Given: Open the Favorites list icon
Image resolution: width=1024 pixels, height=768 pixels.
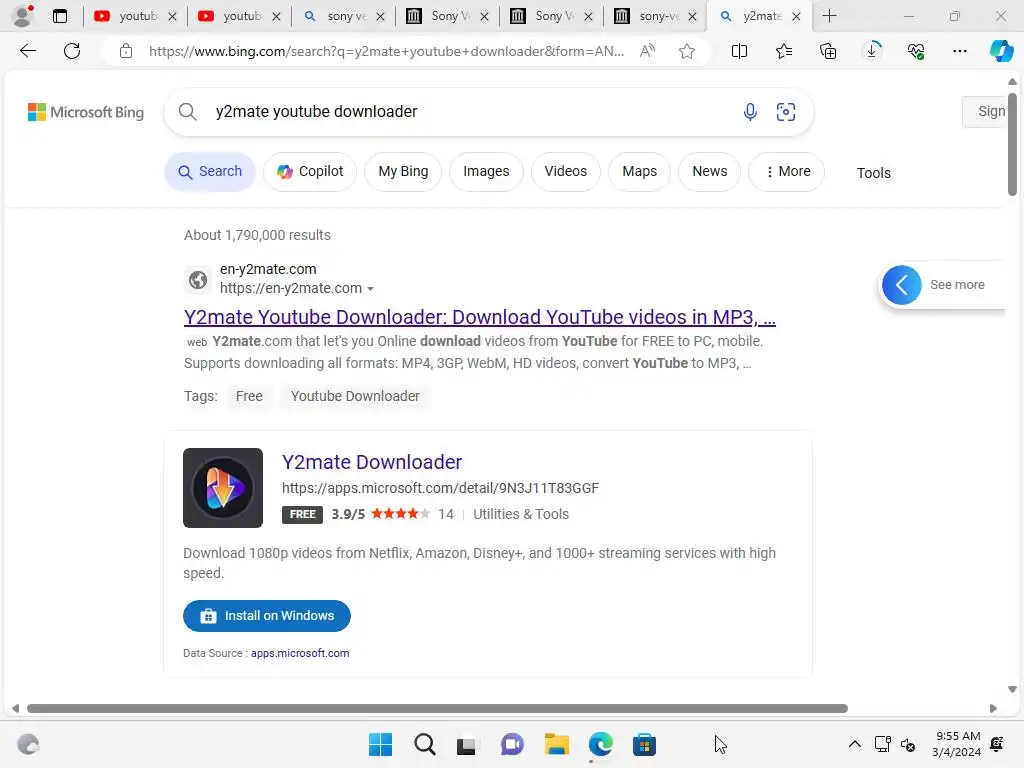Looking at the screenshot, I should [784, 51].
